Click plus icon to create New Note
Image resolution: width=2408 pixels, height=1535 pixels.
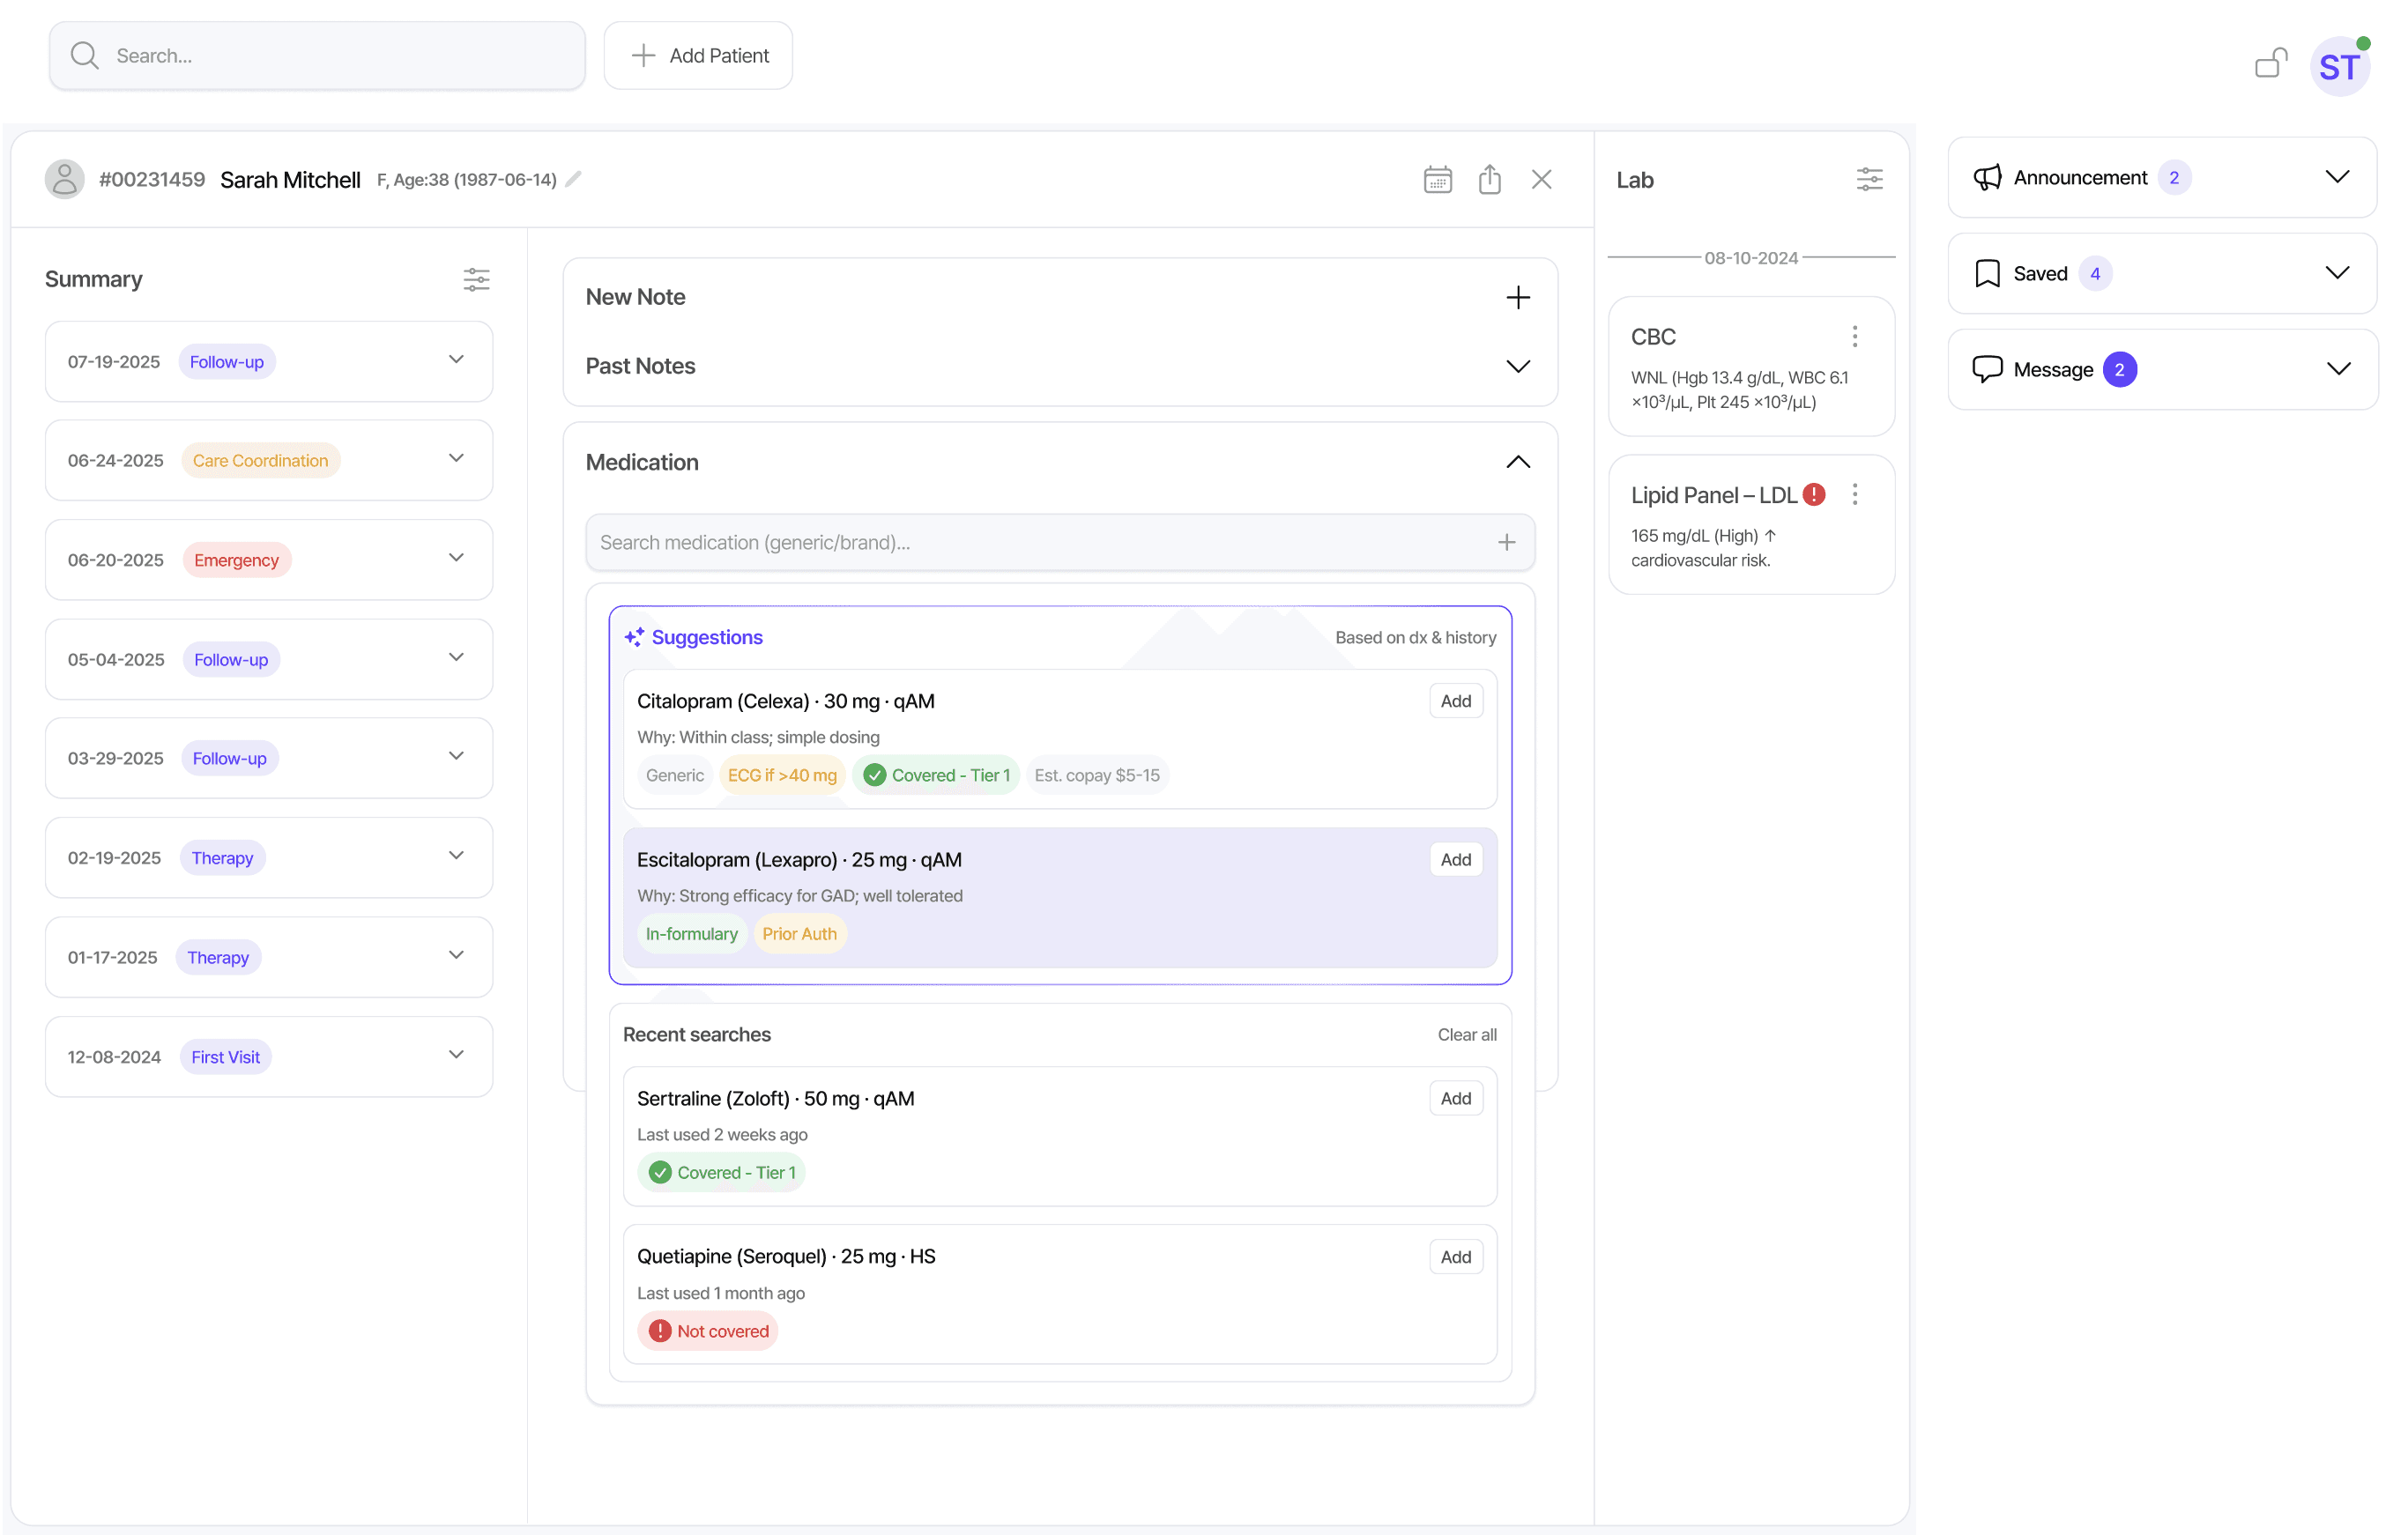[1517, 297]
